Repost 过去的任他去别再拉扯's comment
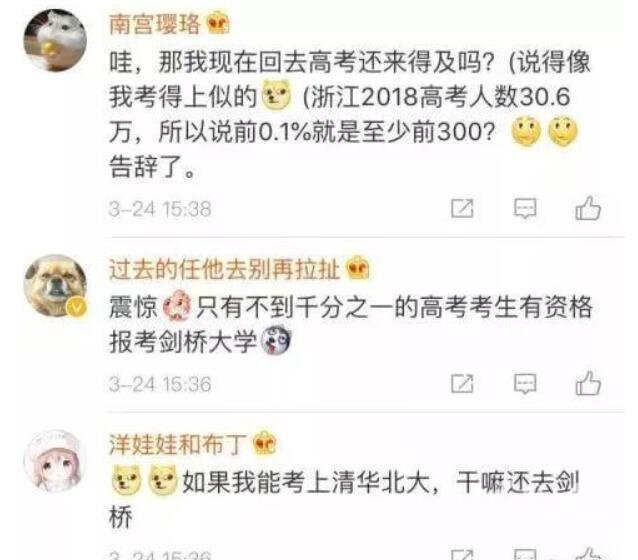The width and height of the screenshot is (638, 560). tap(462, 383)
